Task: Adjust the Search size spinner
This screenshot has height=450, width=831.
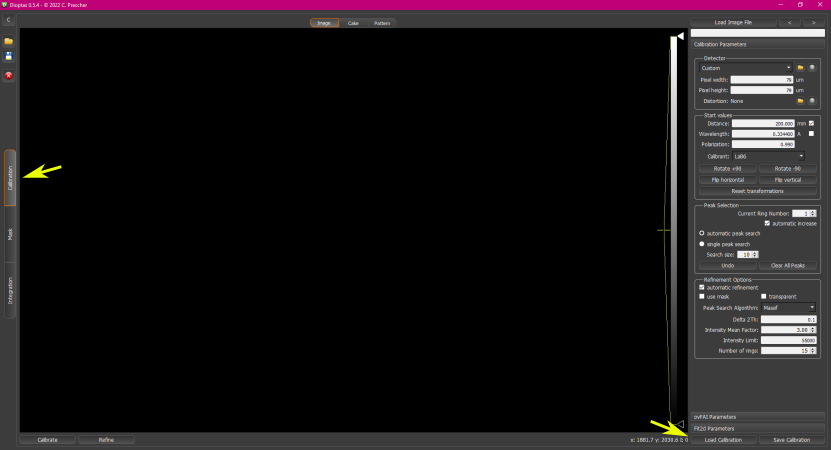Action: point(748,255)
